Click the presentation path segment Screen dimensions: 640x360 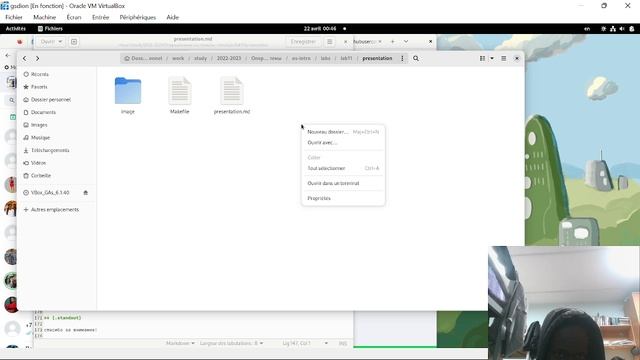click(377, 58)
